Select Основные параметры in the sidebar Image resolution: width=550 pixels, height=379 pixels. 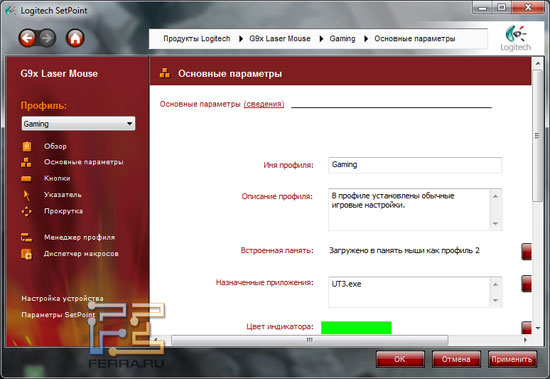pos(83,162)
